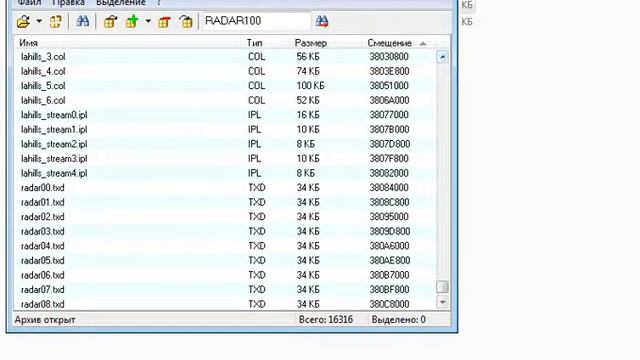
Task: Select the lahills_3.col file
Action: coord(43,57)
